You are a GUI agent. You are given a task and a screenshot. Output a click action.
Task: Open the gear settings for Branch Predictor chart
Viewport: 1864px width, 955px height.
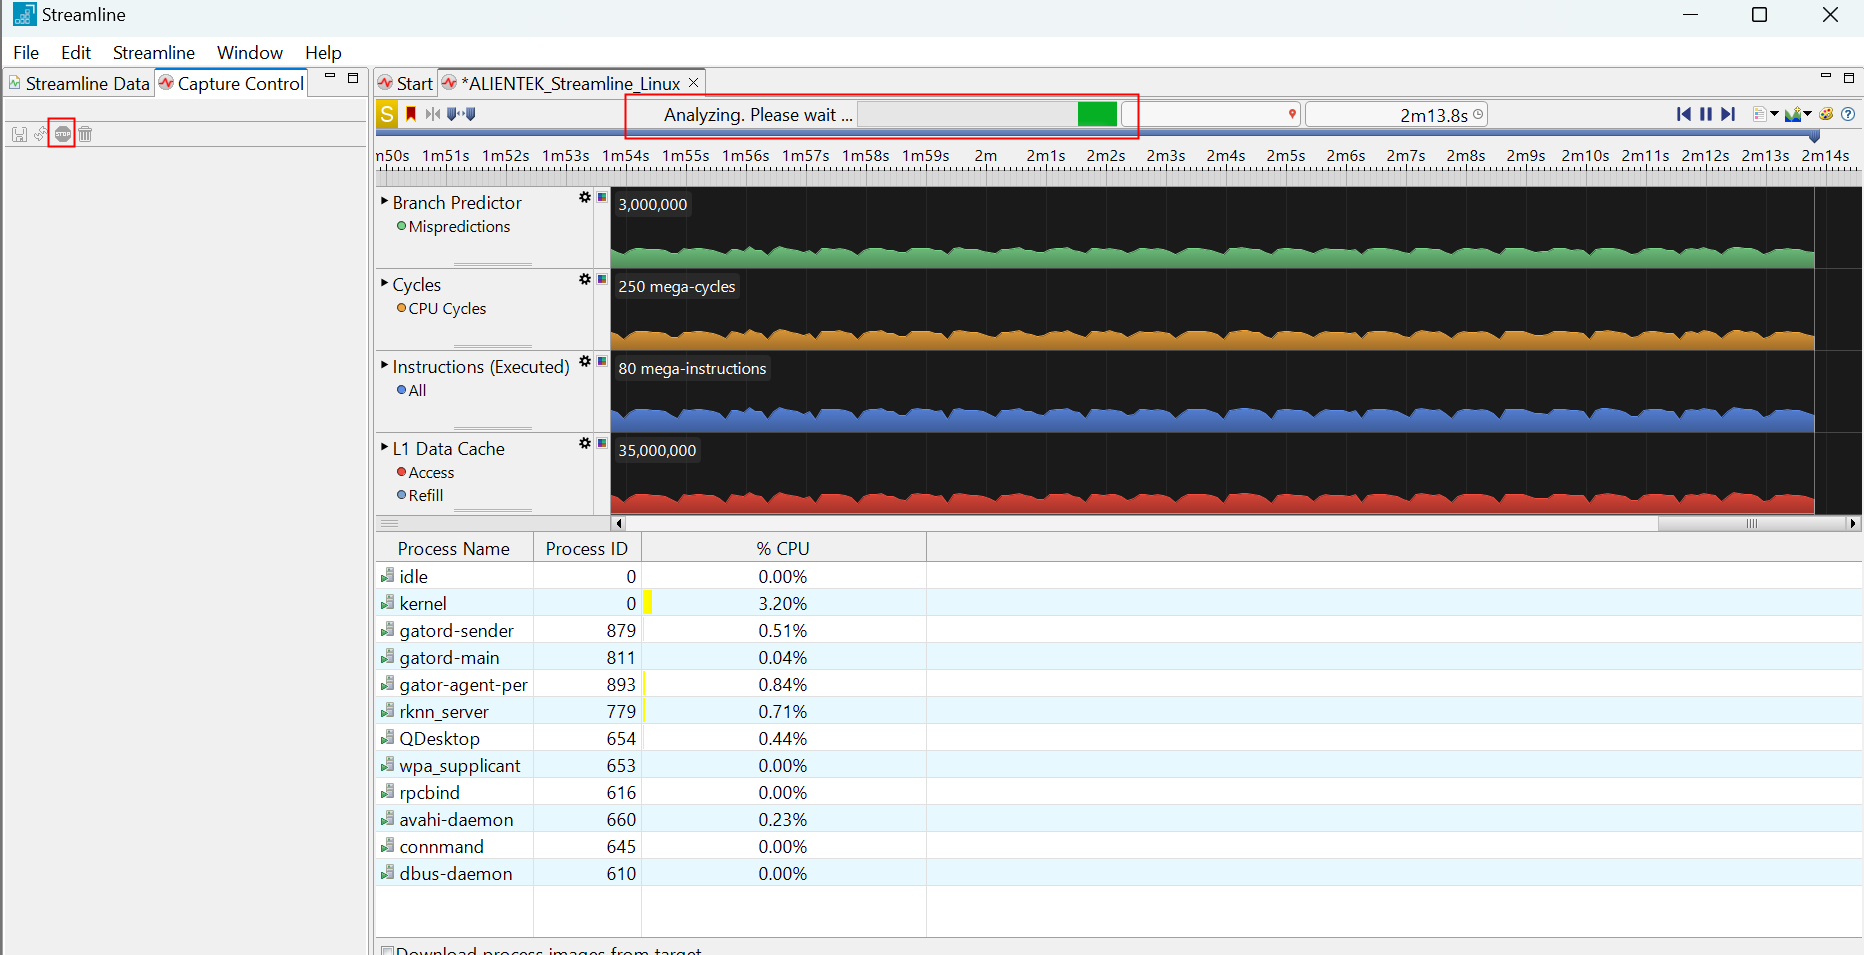pos(585,198)
